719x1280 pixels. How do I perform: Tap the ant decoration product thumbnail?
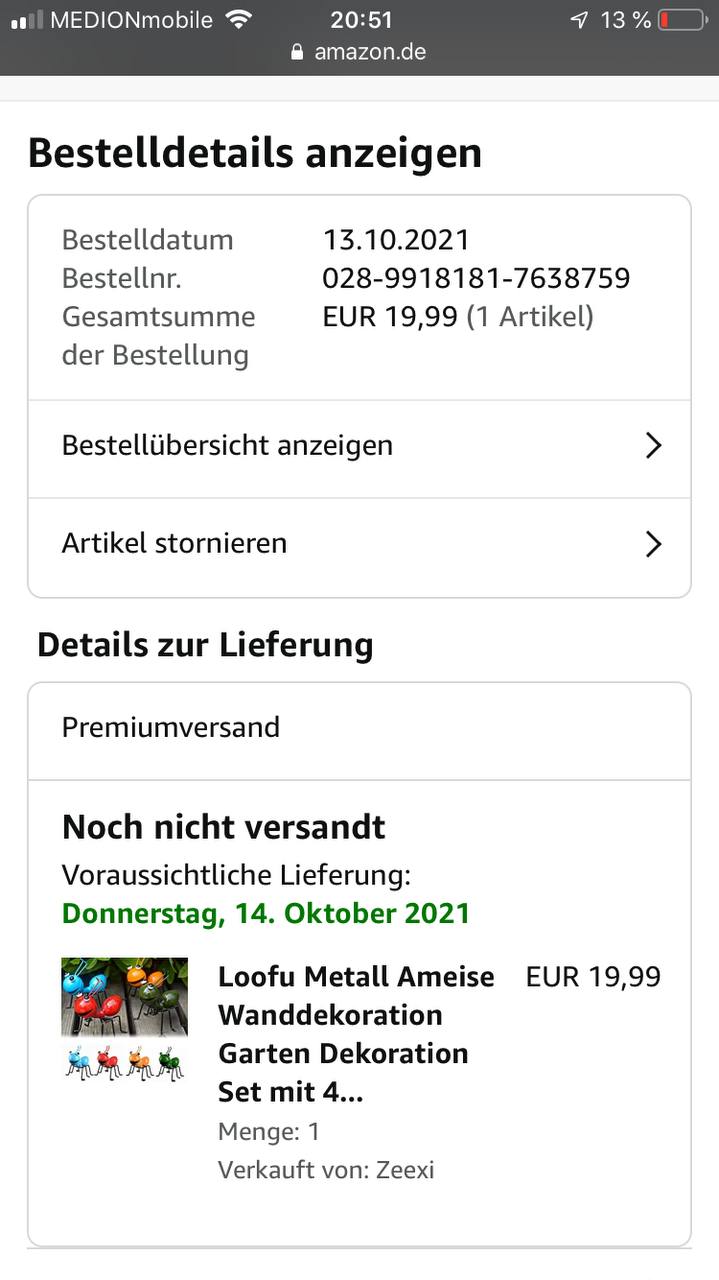click(x=124, y=1020)
